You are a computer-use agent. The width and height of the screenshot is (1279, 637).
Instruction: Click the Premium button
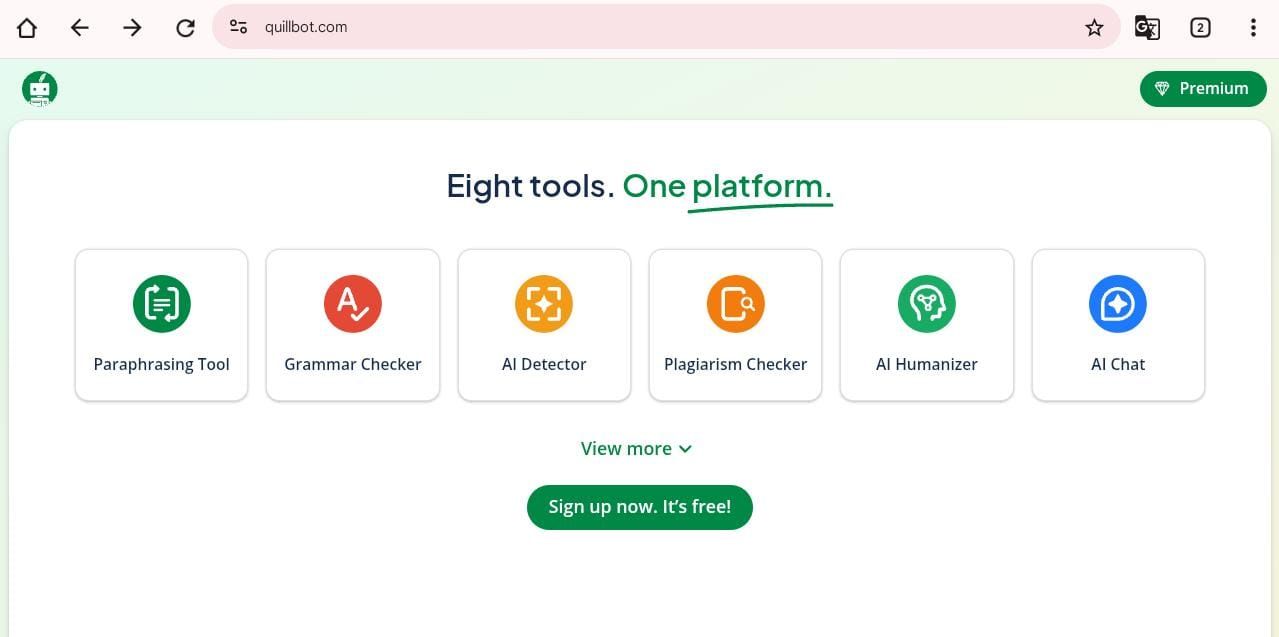pos(1202,88)
